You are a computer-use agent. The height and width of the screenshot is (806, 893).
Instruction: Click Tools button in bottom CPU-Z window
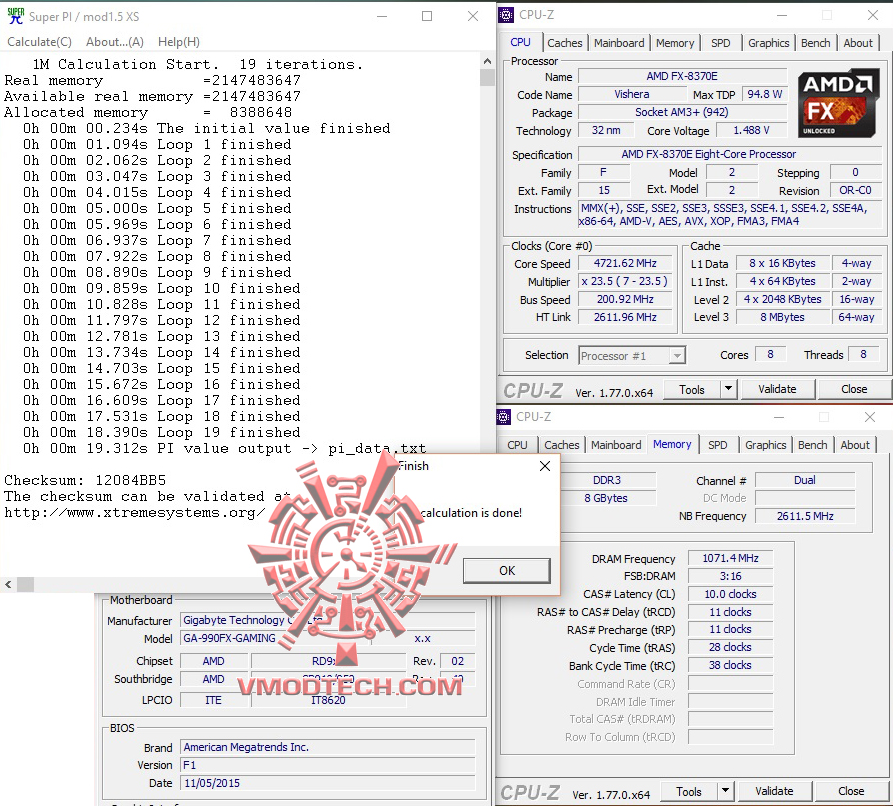click(x=689, y=791)
